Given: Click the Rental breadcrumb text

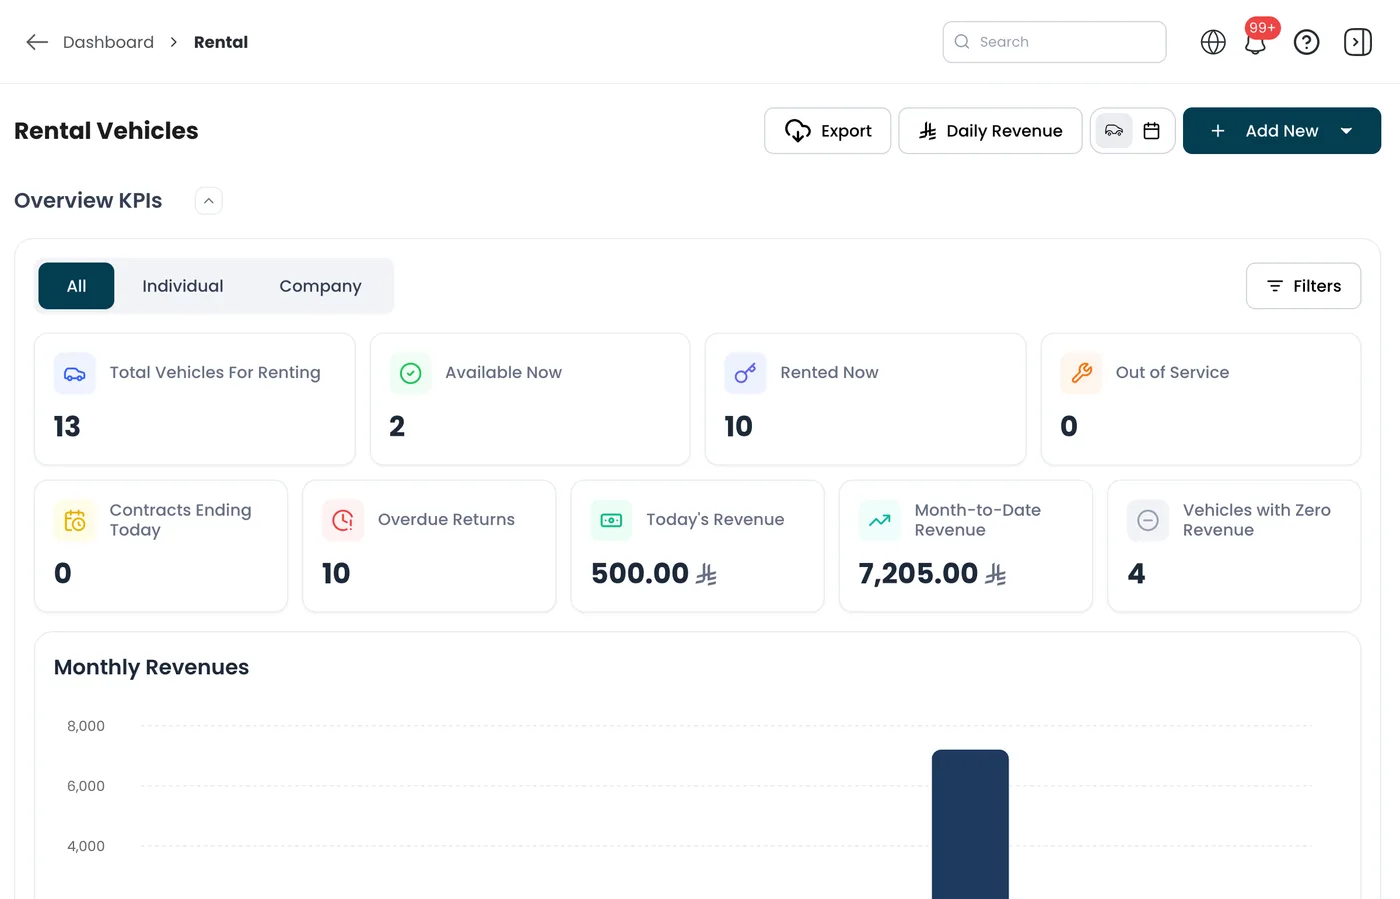Looking at the screenshot, I should (x=221, y=42).
